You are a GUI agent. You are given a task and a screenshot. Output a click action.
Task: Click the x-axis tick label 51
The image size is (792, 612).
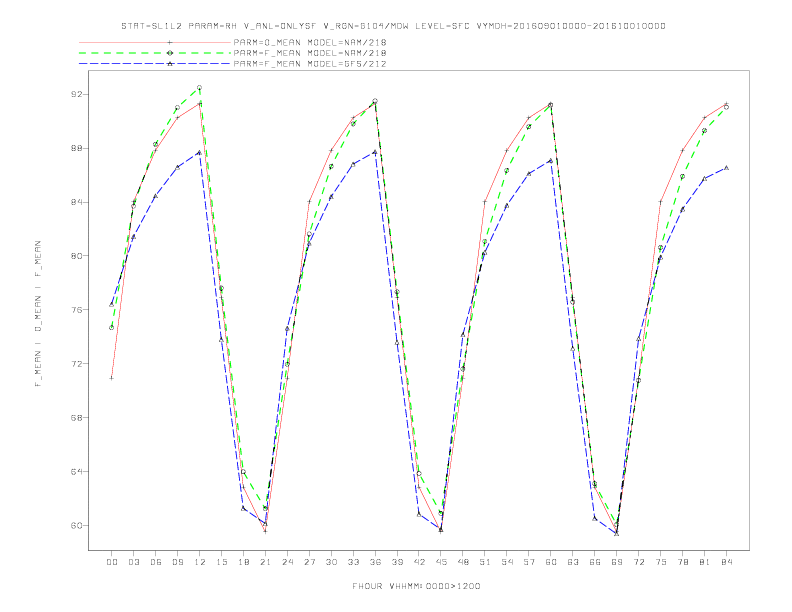pos(485,562)
